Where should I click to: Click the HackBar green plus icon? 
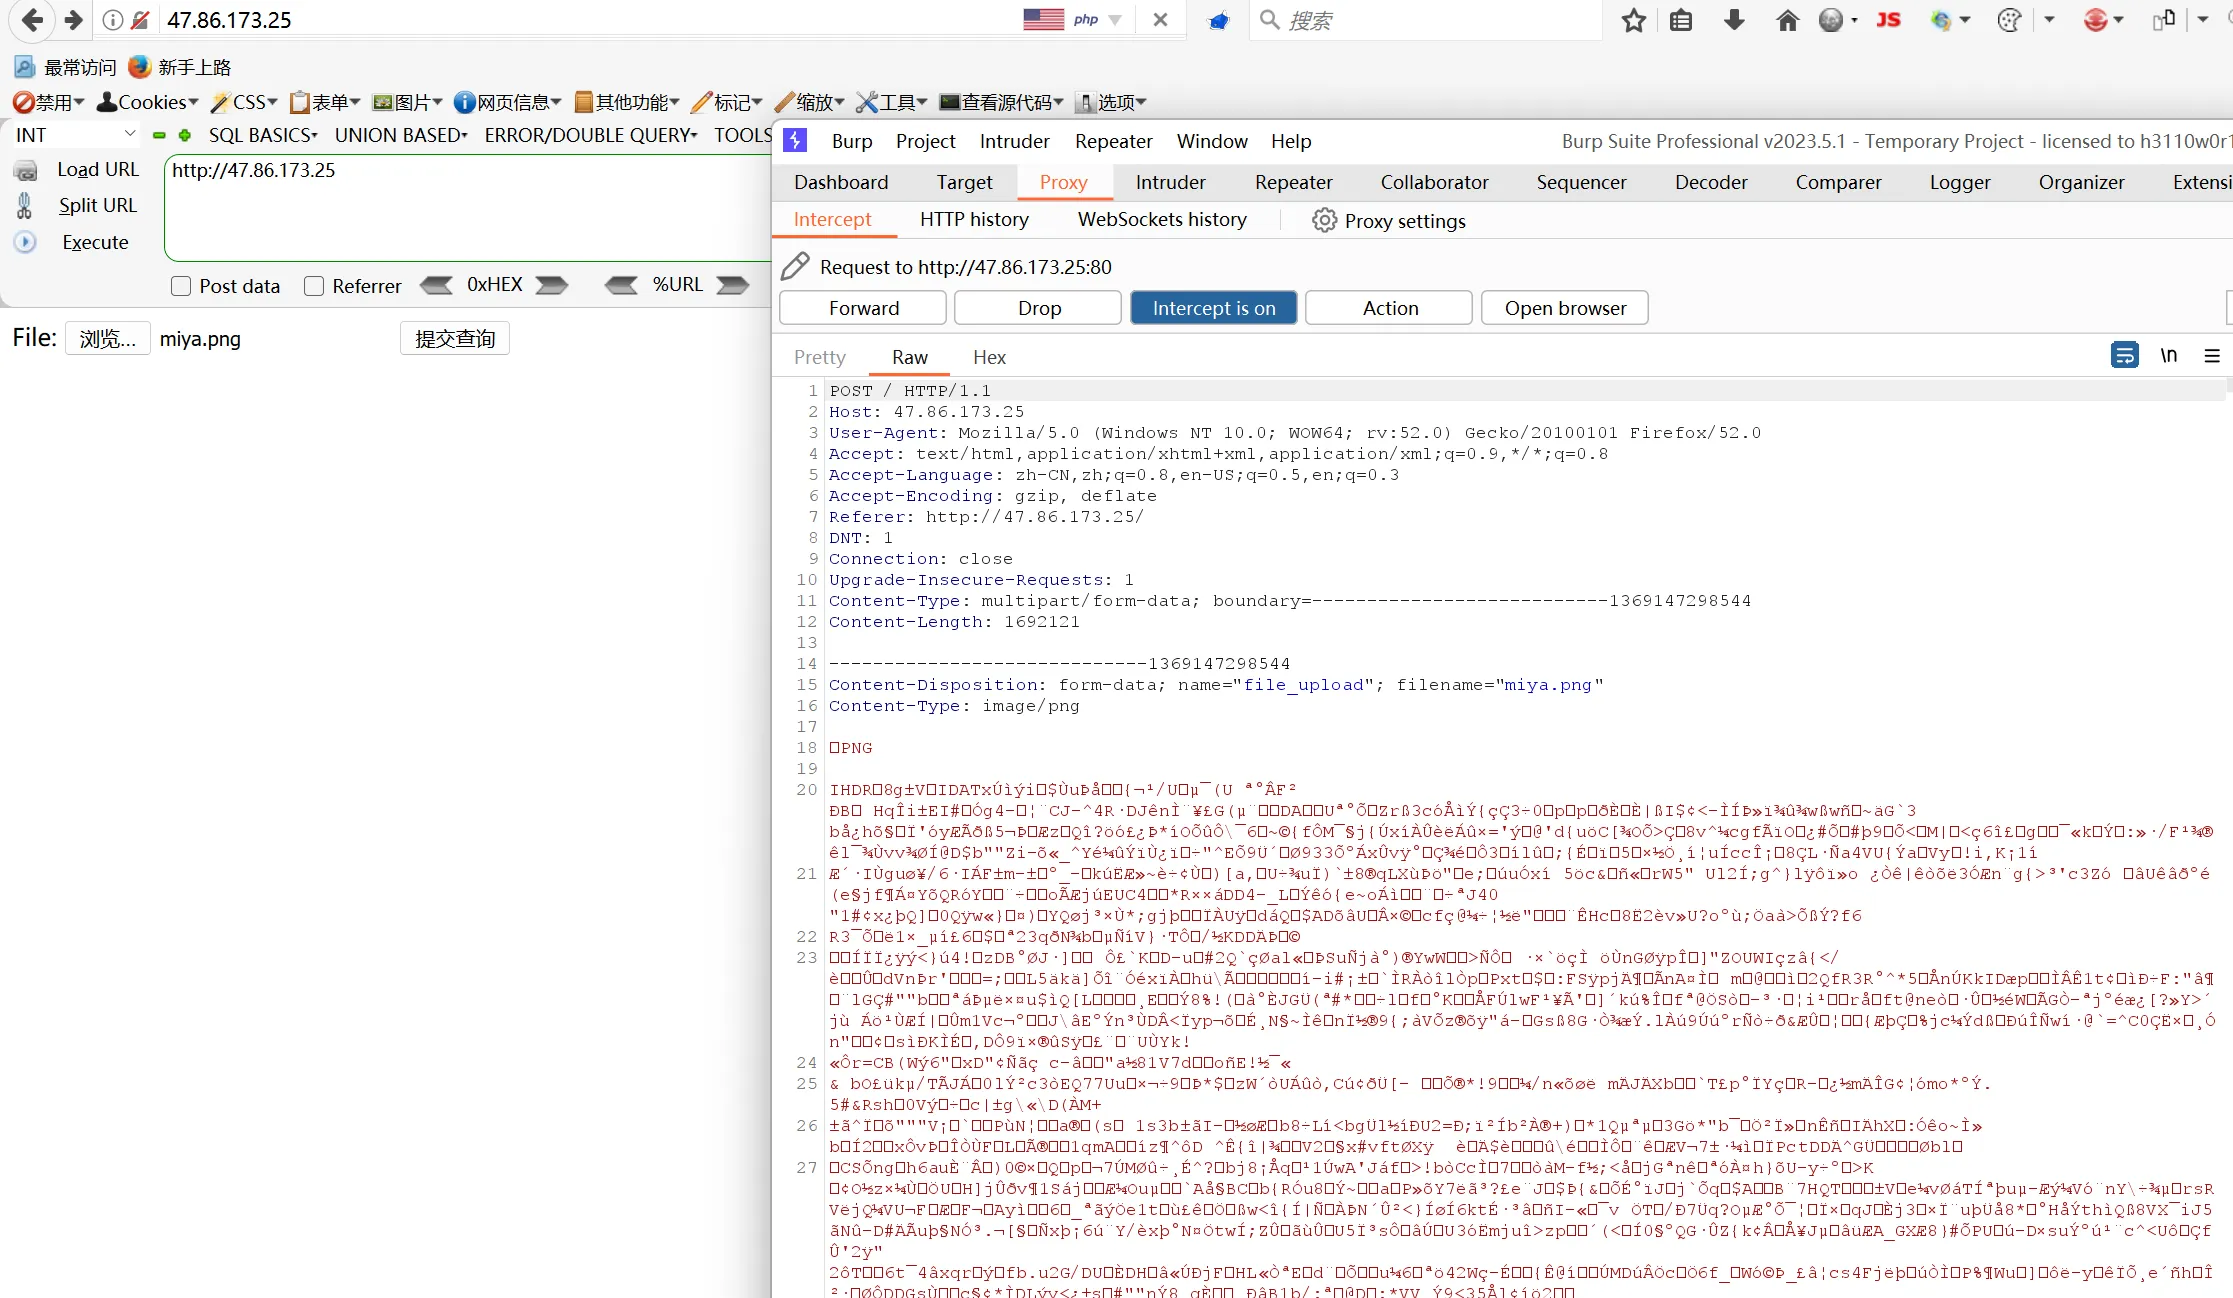coord(184,135)
